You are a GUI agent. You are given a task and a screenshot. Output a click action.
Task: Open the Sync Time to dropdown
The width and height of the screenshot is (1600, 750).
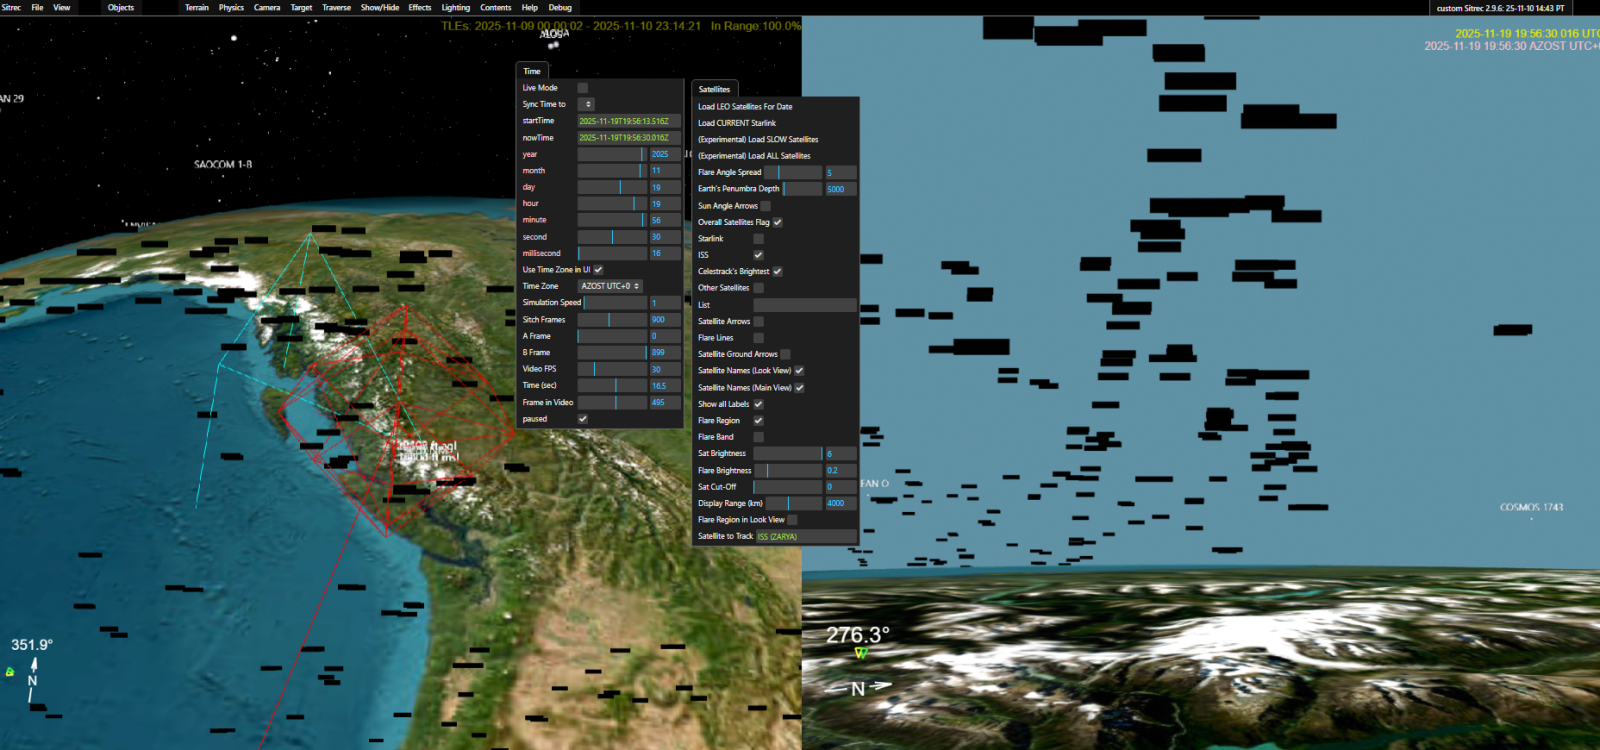[x=587, y=104]
